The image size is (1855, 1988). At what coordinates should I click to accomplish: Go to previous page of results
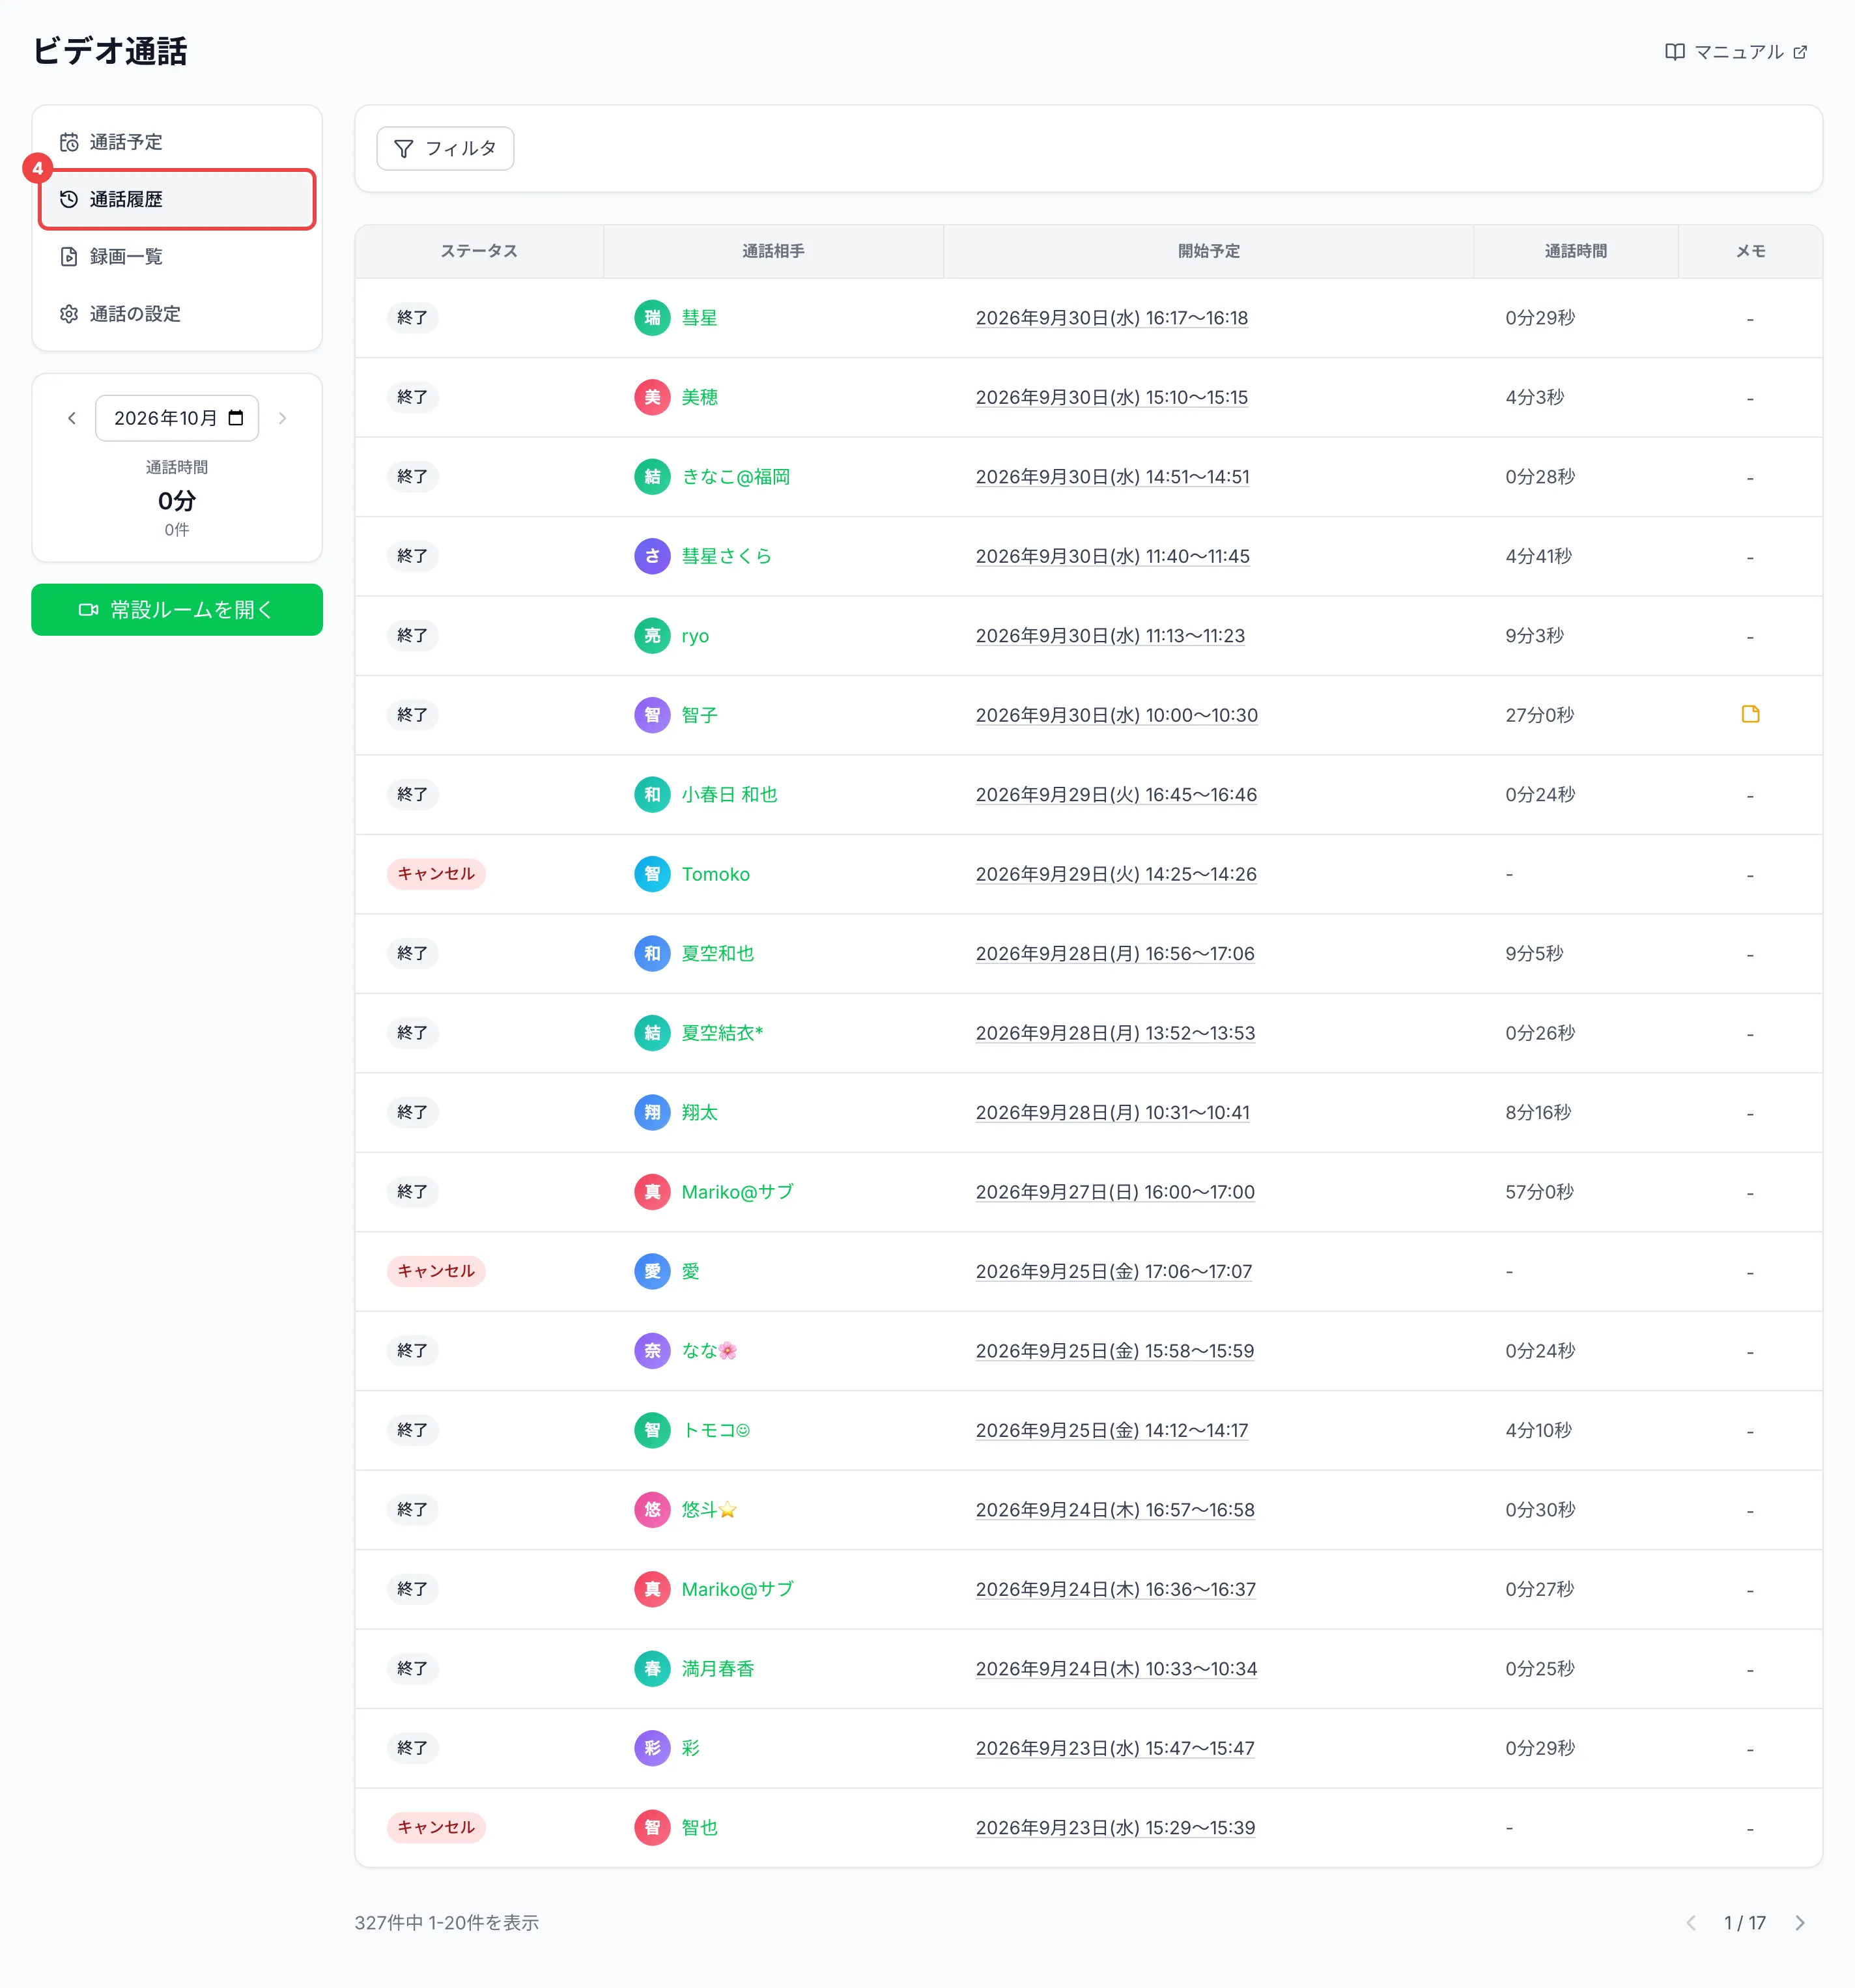coord(1691,1923)
